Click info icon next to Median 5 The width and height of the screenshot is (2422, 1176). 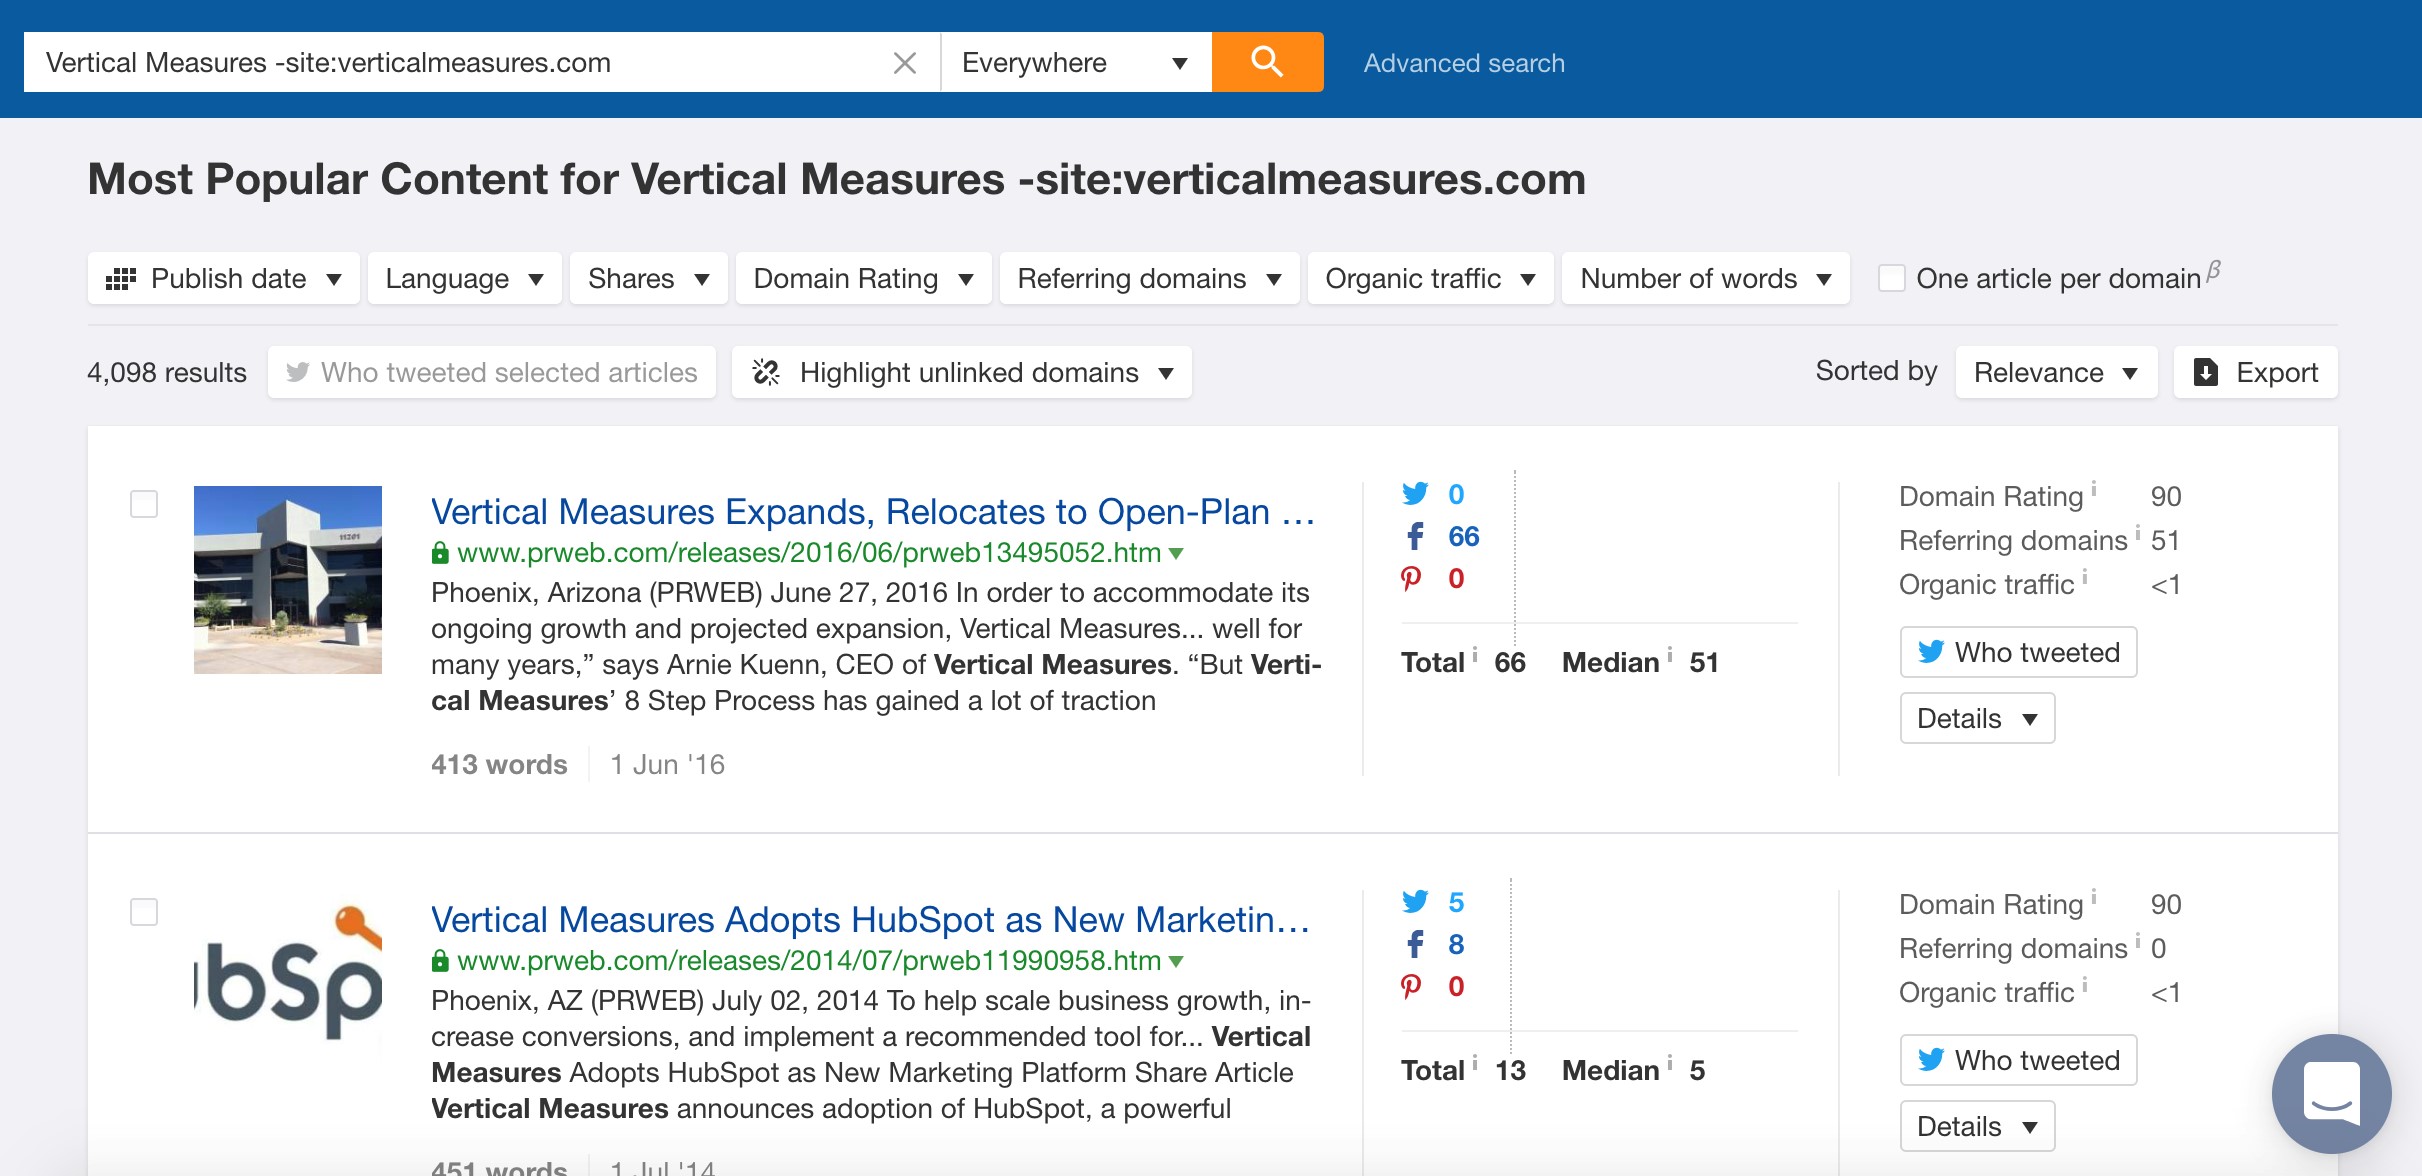[1670, 1062]
